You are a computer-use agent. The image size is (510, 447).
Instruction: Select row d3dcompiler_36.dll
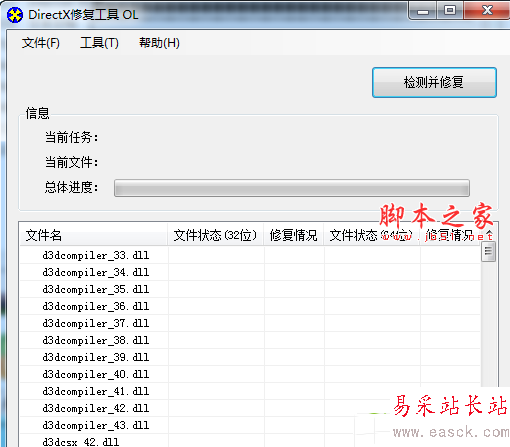[250, 306]
